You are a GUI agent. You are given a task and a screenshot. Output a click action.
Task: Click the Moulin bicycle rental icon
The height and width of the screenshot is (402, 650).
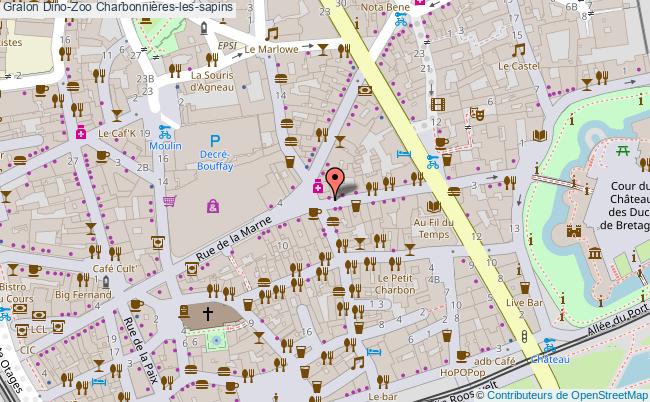[x=166, y=131]
